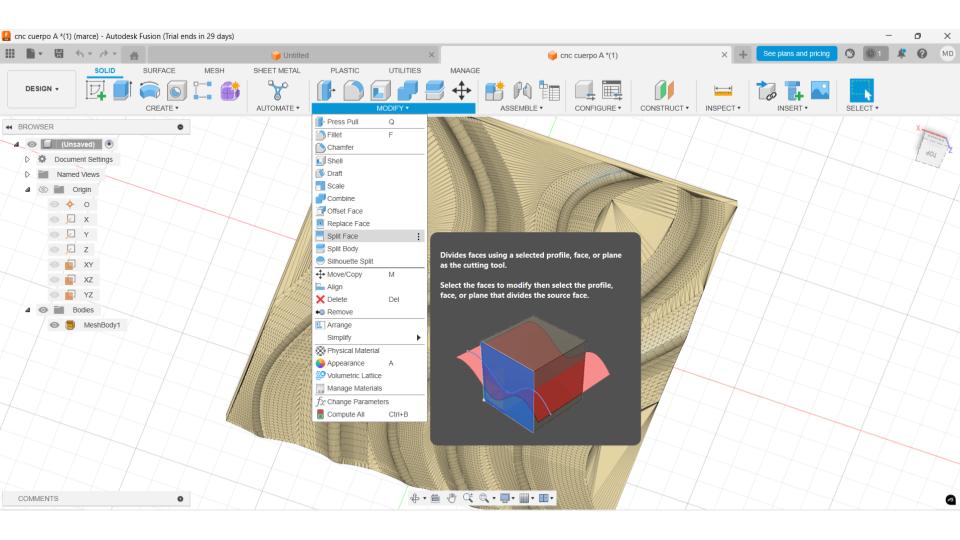Image resolution: width=960 pixels, height=540 pixels.
Task: Click See plans and pricing button
Action: (x=796, y=54)
